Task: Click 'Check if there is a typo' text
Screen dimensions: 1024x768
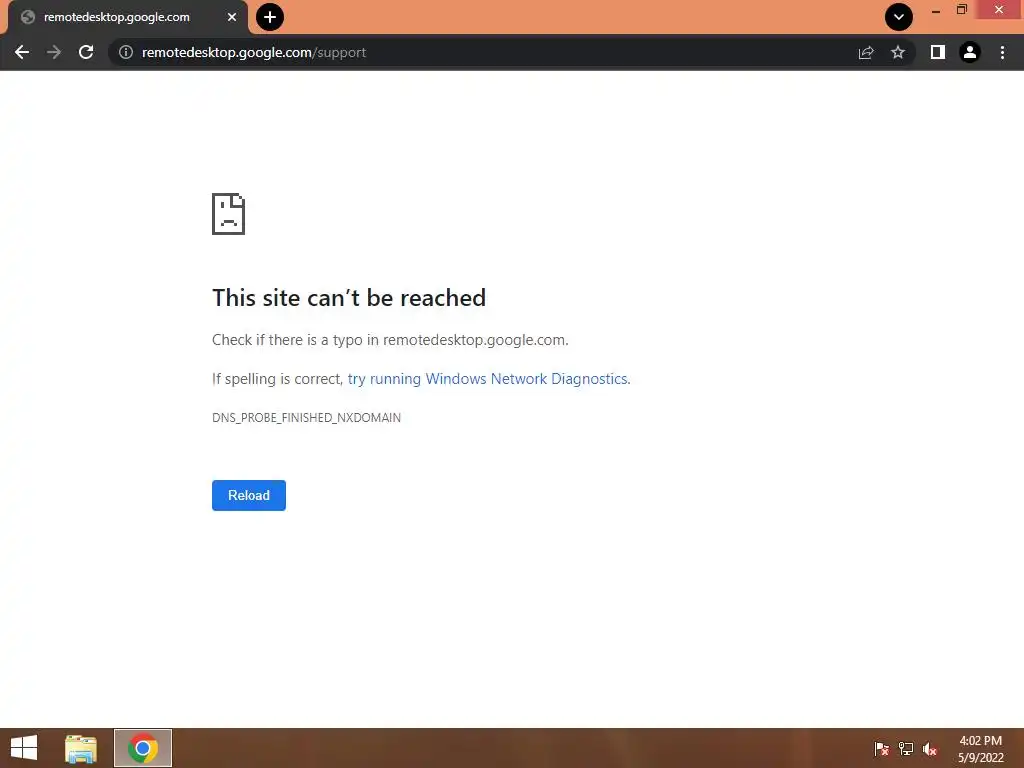Action: (x=391, y=340)
